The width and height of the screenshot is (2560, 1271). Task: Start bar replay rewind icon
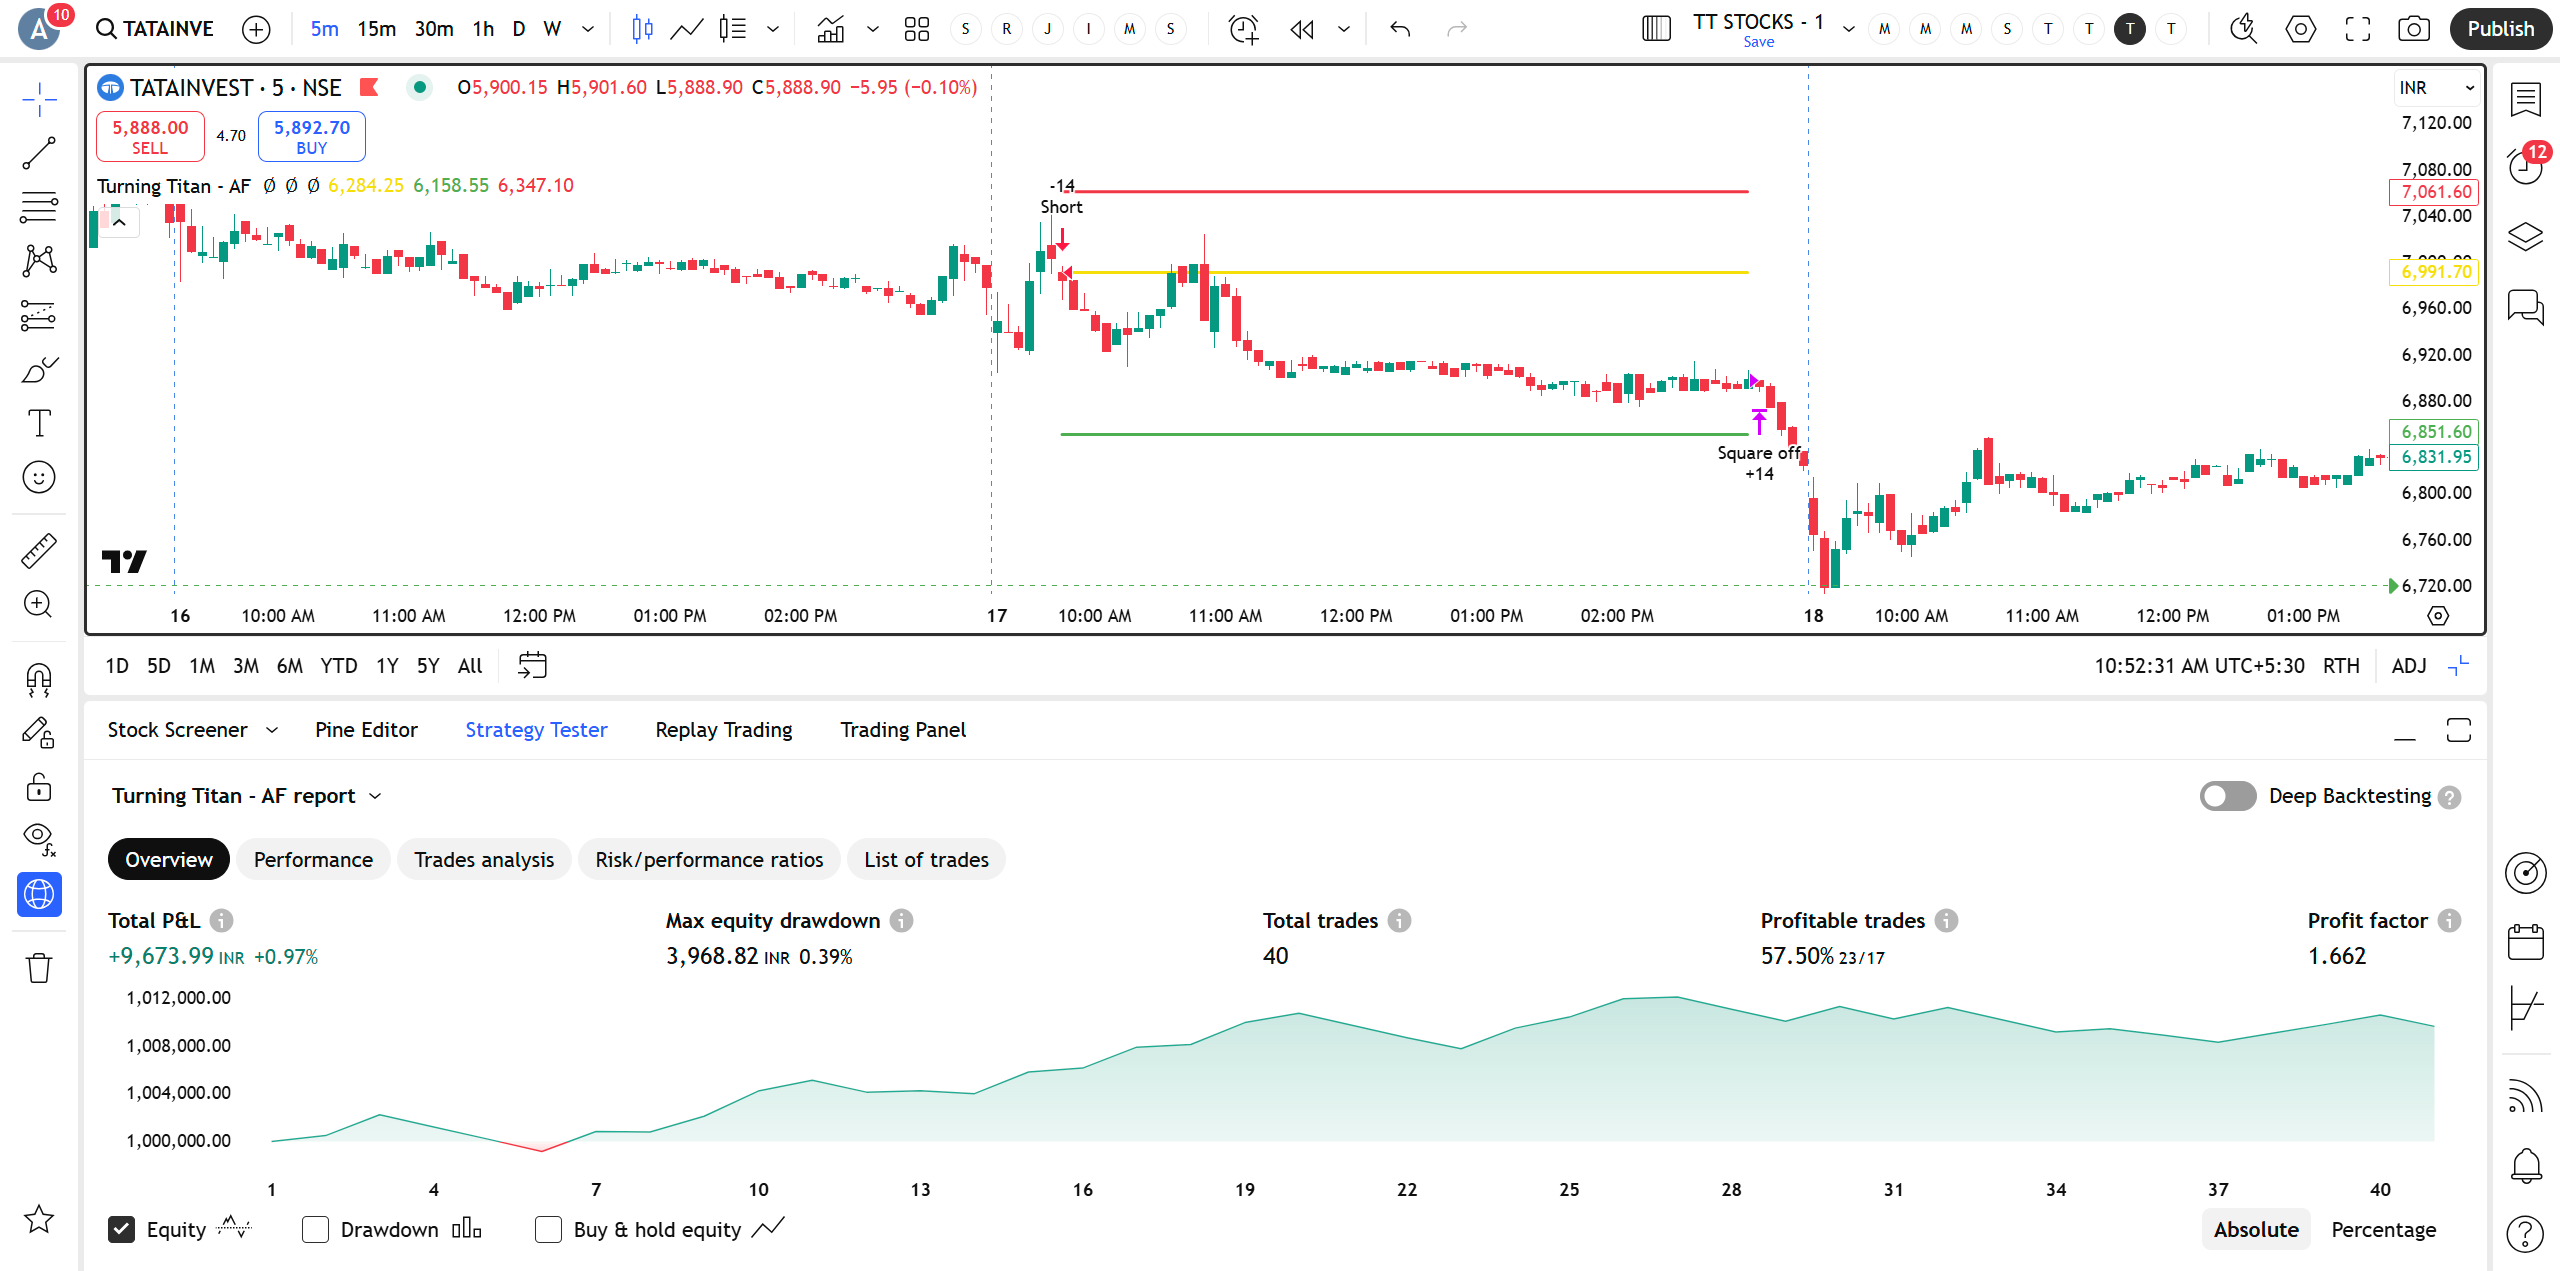point(1301,29)
